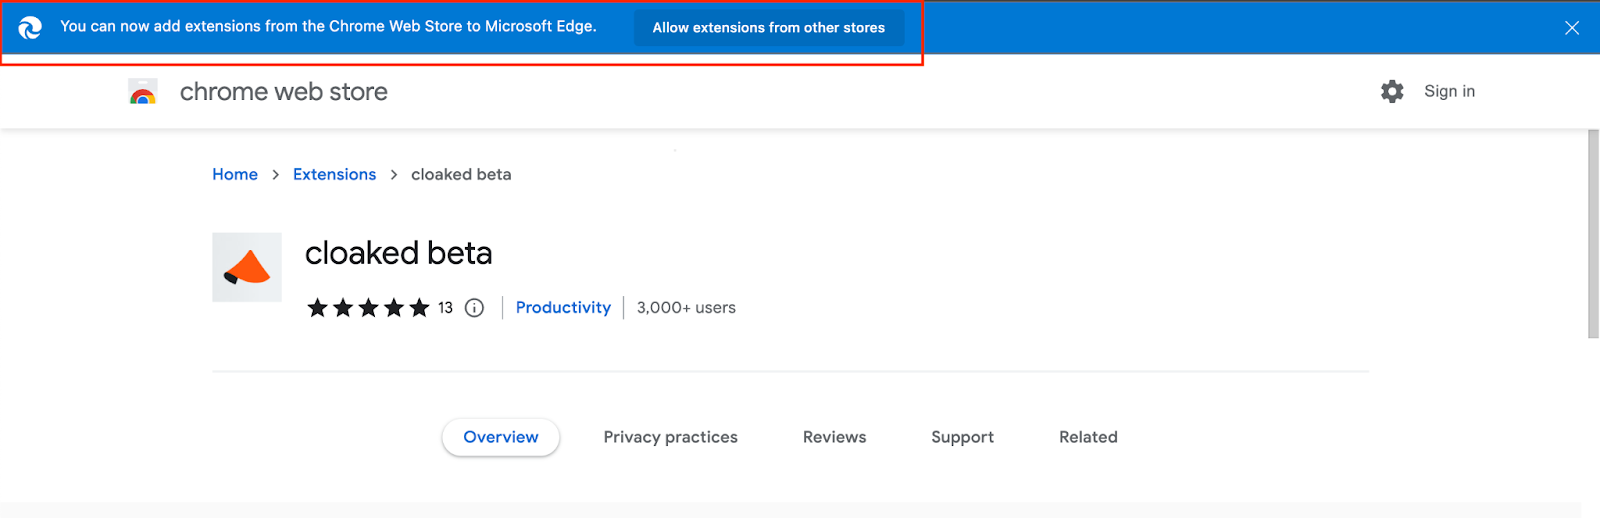Click the banner text about adding extensions
This screenshot has height=518, width=1600.
tap(328, 26)
